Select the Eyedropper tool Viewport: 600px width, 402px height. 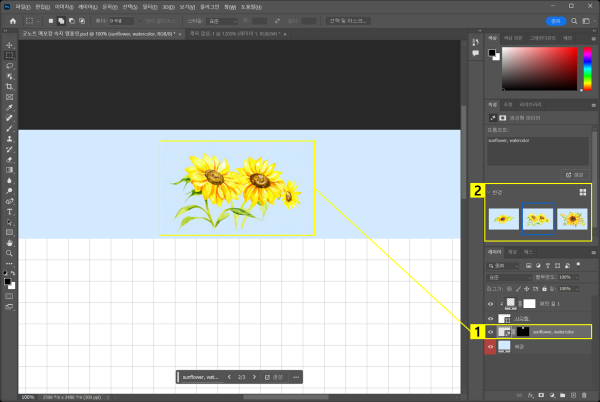tap(8, 107)
